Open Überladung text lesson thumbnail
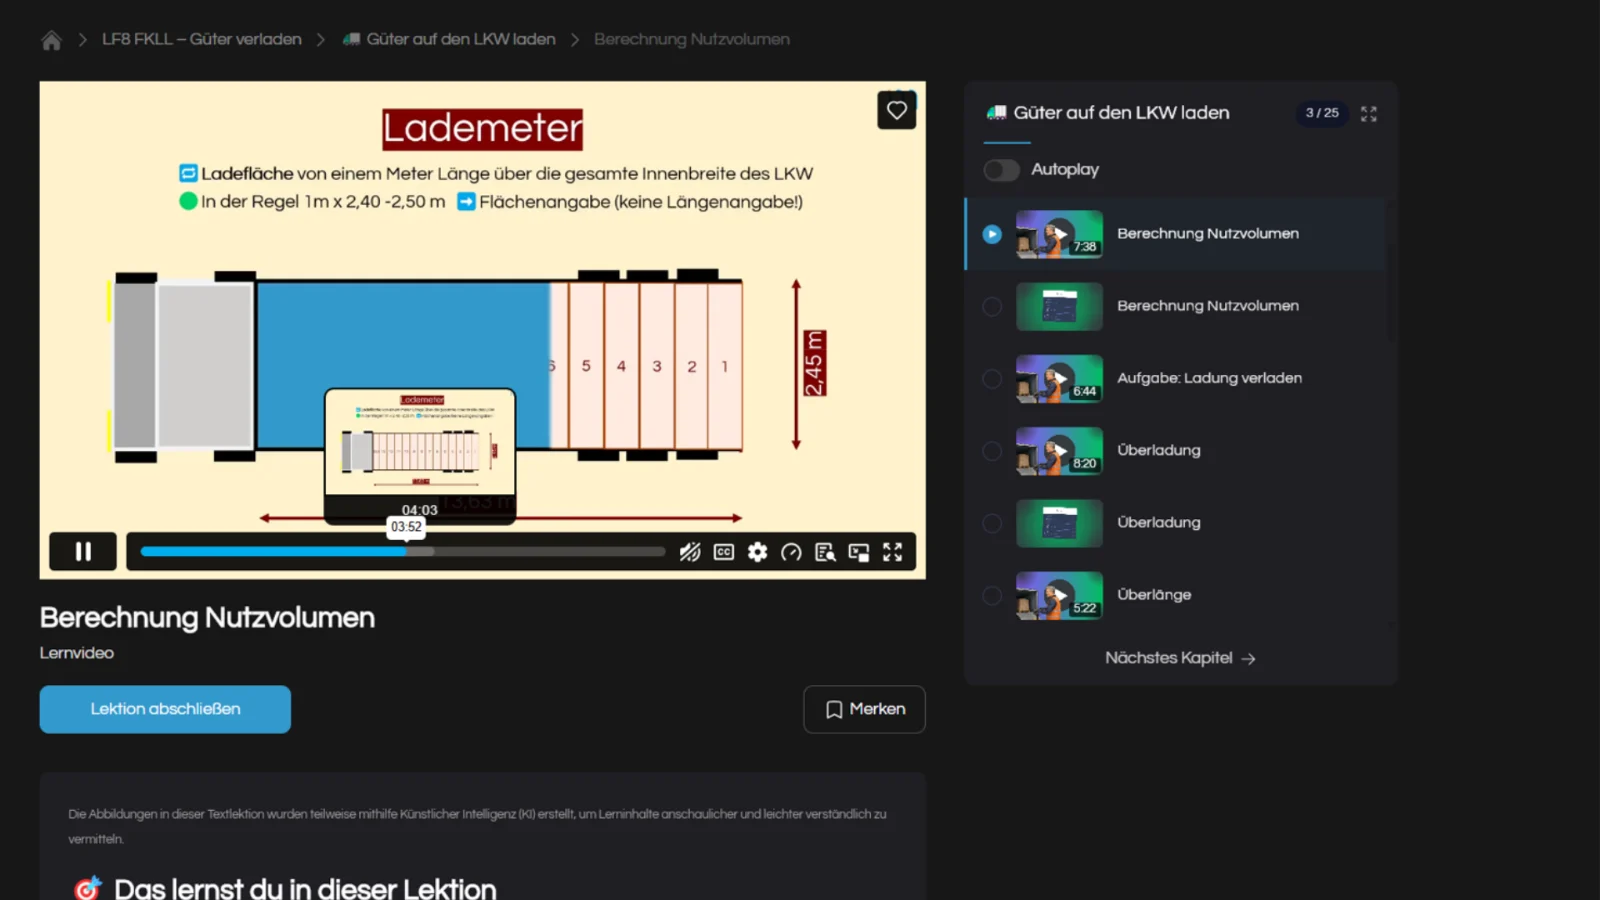This screenshot has width=1600, height=900. [x=1059, y=523]
